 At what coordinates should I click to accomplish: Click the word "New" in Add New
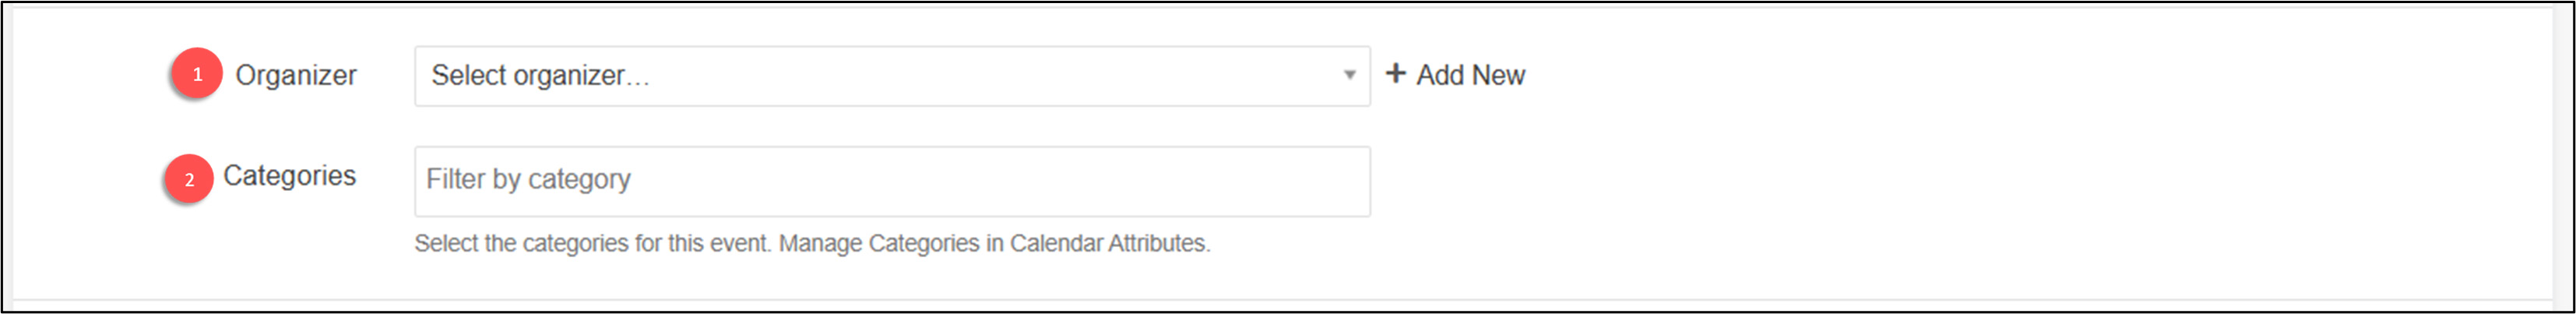(1498, 76)
